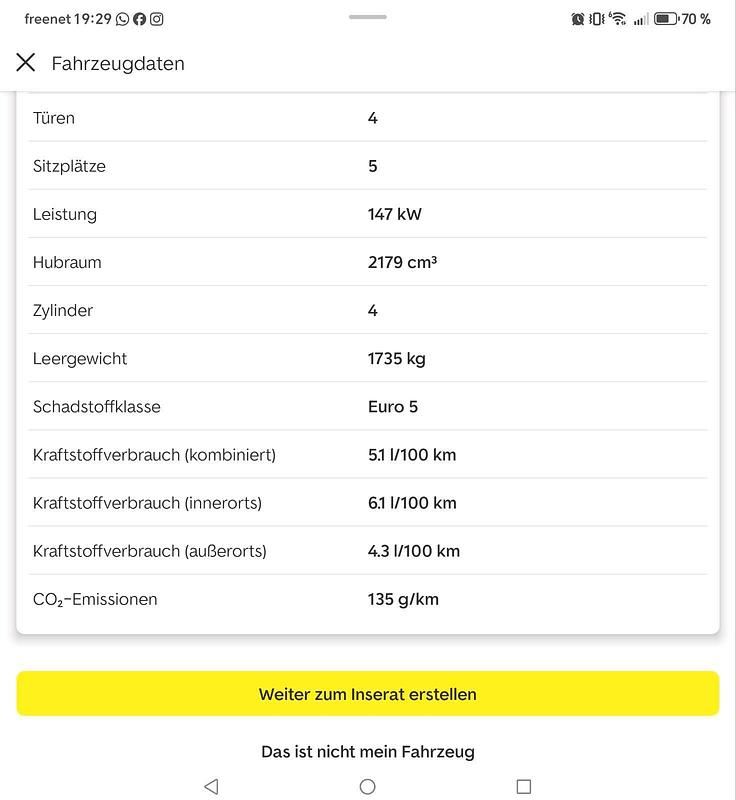Tap the Wi-Fi status icon
736x800 pixels.
coord(618,19)
